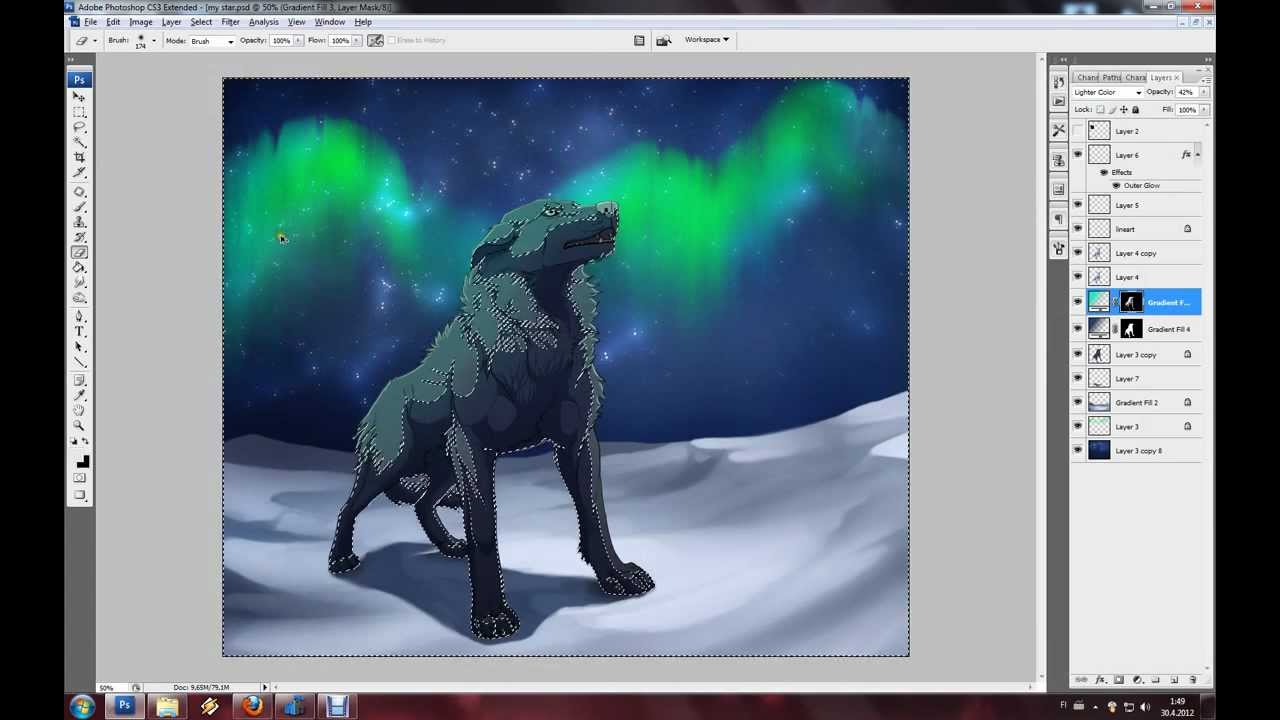1280x720 pixels.
Task: Select the Slice tool
Action: [79, 172]
